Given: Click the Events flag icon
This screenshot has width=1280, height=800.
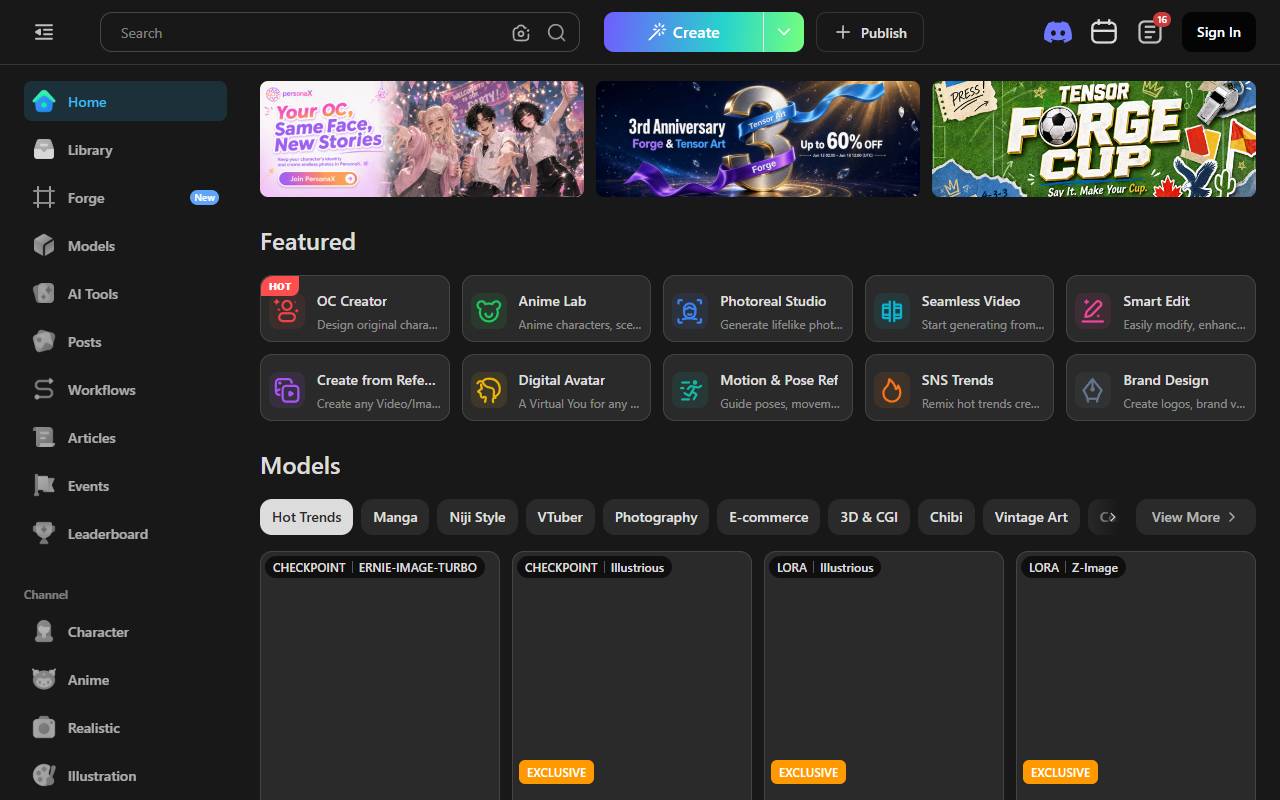Looking at the screenshot, I should pyautogui.click(x=44, y=486).
